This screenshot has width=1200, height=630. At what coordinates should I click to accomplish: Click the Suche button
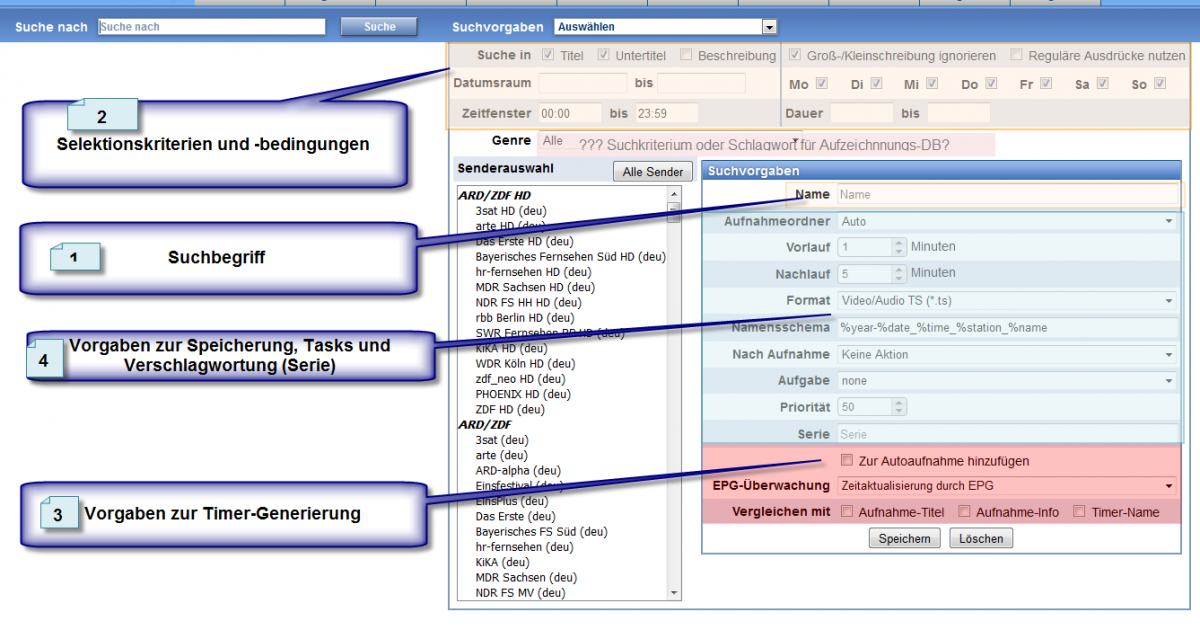(379, 27)
